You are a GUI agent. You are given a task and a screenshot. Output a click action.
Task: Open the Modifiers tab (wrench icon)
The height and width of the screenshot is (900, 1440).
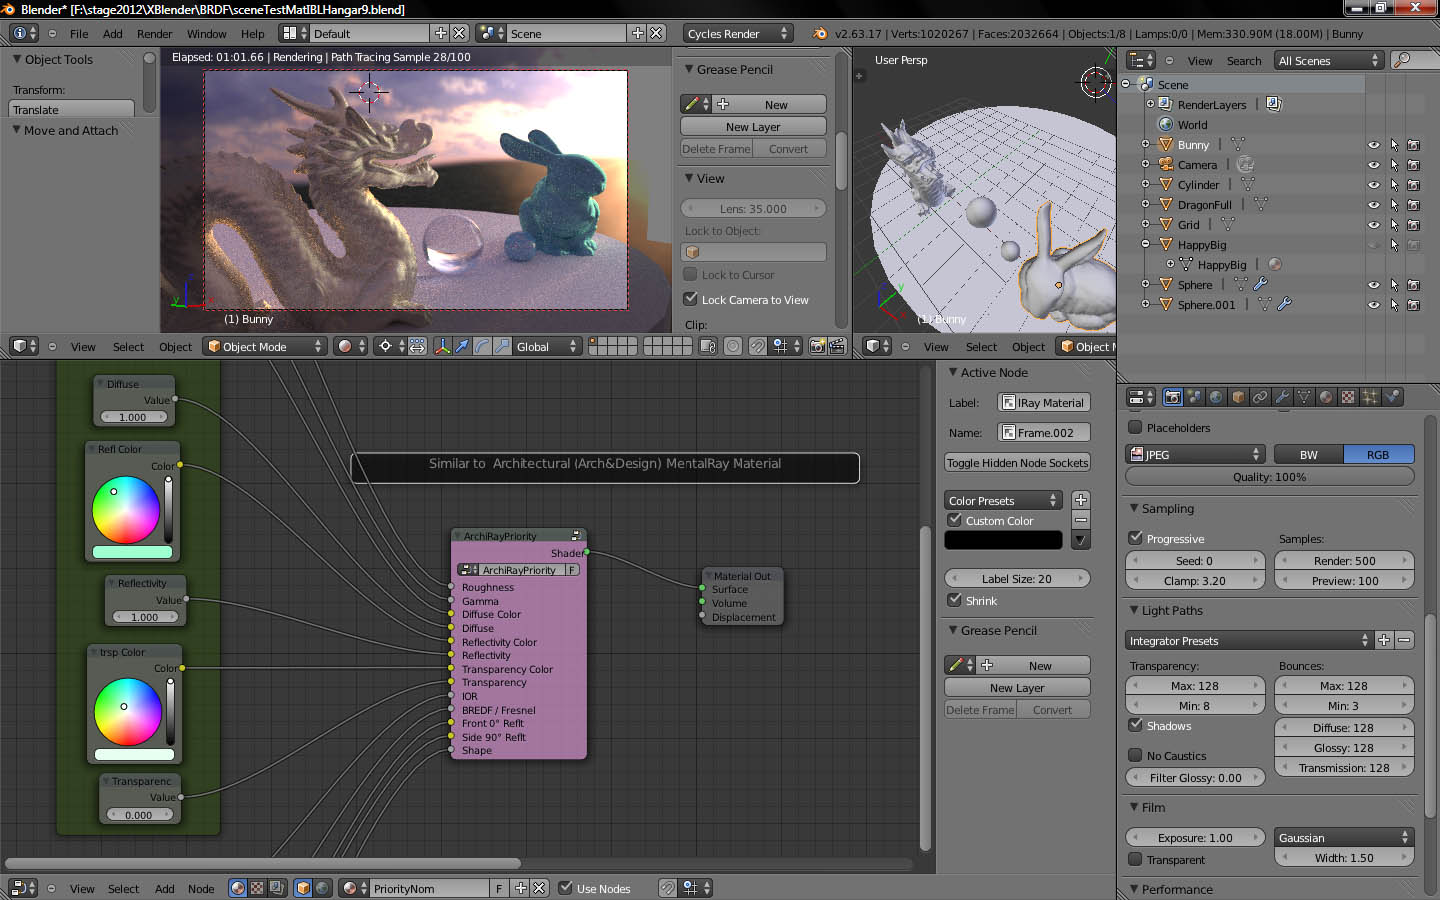1282,397
